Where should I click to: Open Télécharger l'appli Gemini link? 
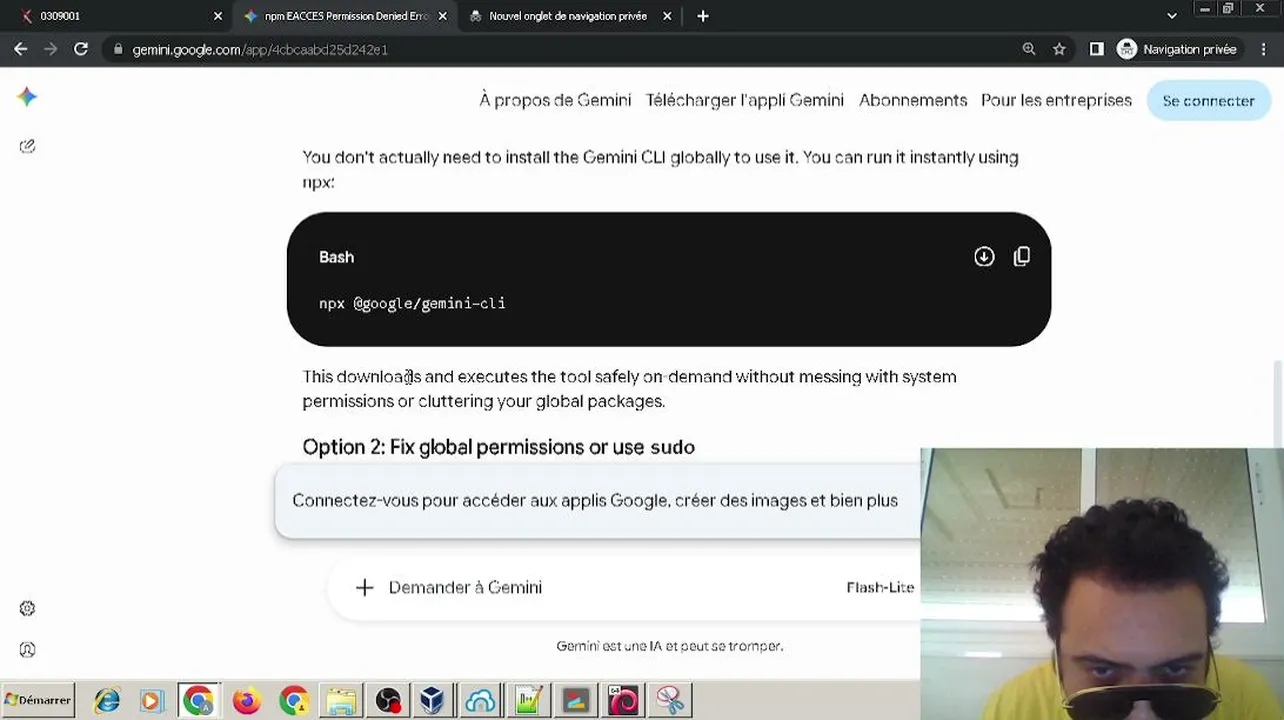pos(745,100)
